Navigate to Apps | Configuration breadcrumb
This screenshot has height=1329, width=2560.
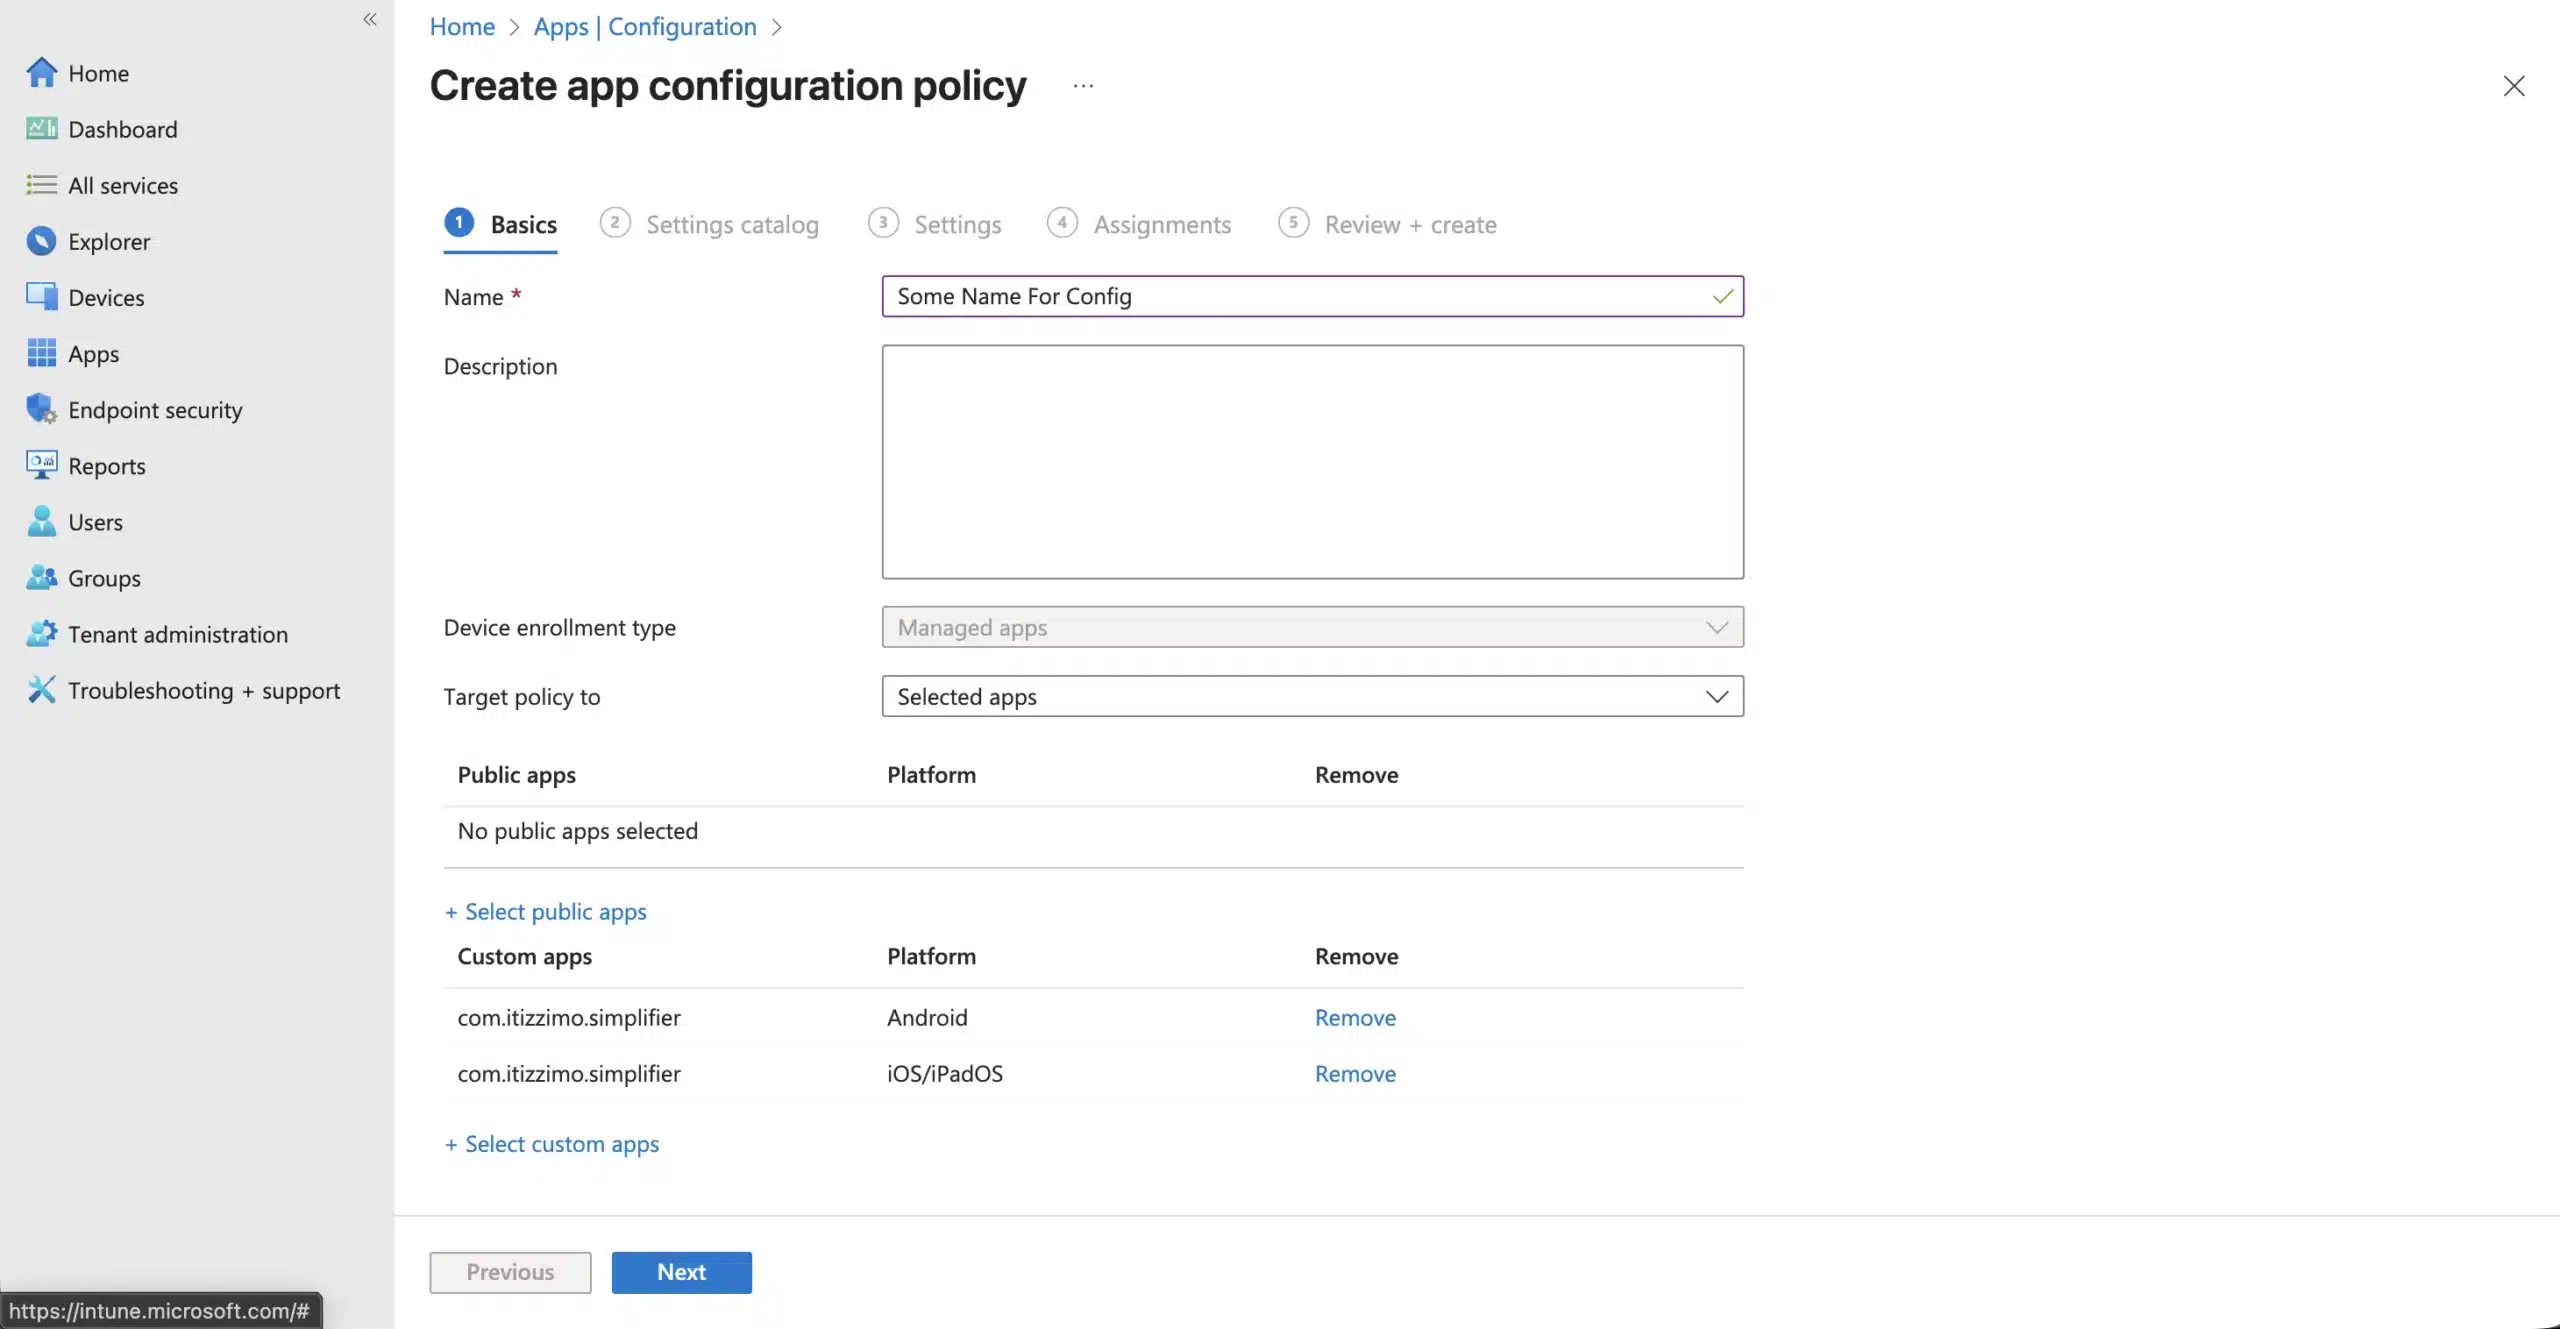645,27
